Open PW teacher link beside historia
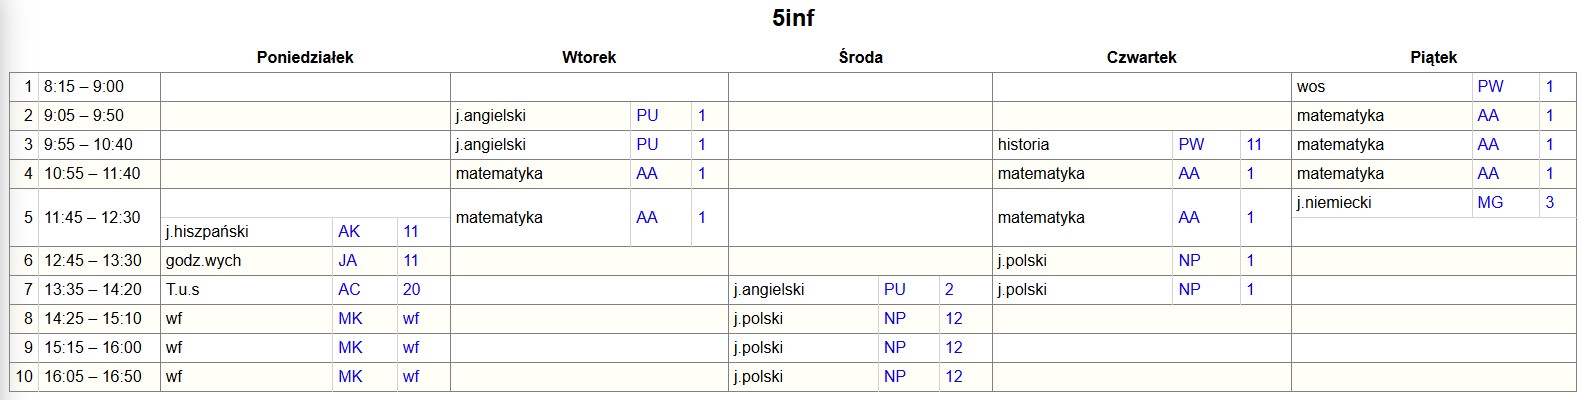Viewport: 1584px width, 400px height. [x=1191, y=145]
